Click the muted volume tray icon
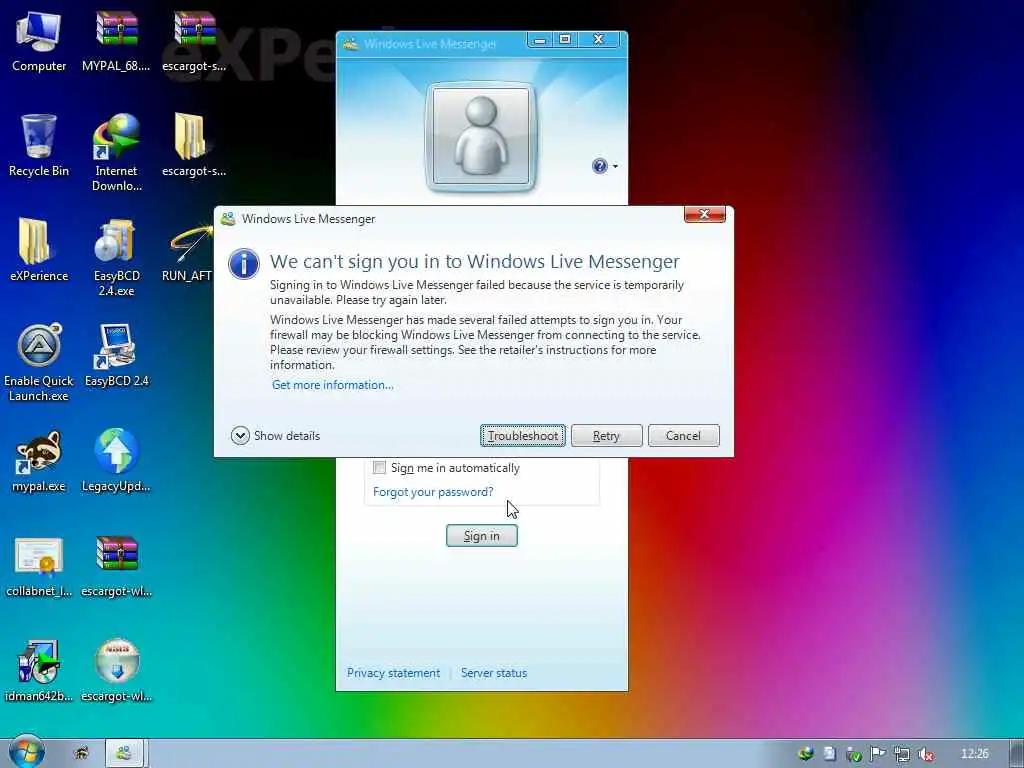This screenshot has width=1024, height=768. coord(925,754)
